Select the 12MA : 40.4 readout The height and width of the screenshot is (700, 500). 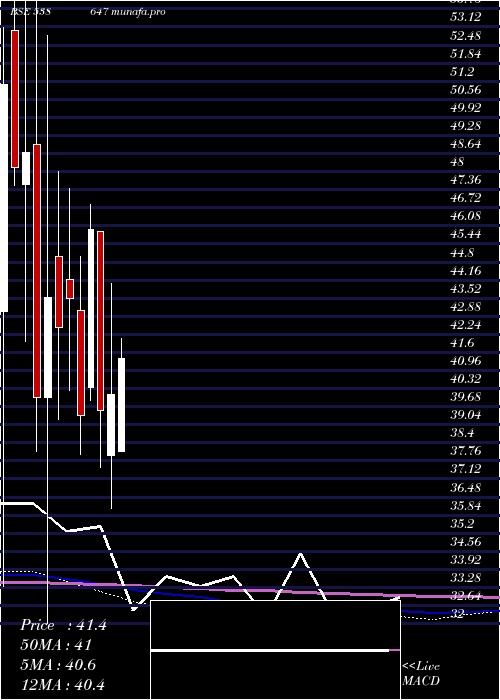pyautogui.click(x=63, y=685)
